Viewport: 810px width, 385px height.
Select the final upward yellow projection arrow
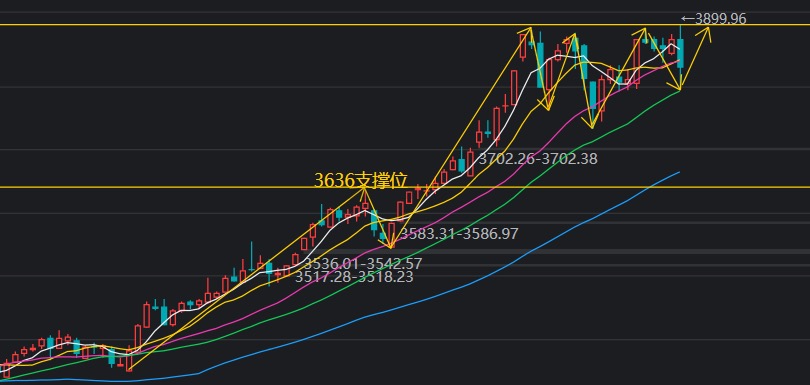[695, 58]
